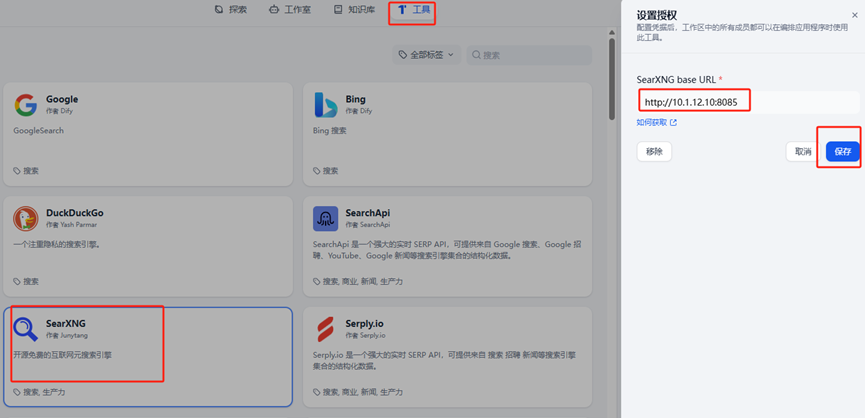Click the tools 搜索 search box

pos(529,55)
